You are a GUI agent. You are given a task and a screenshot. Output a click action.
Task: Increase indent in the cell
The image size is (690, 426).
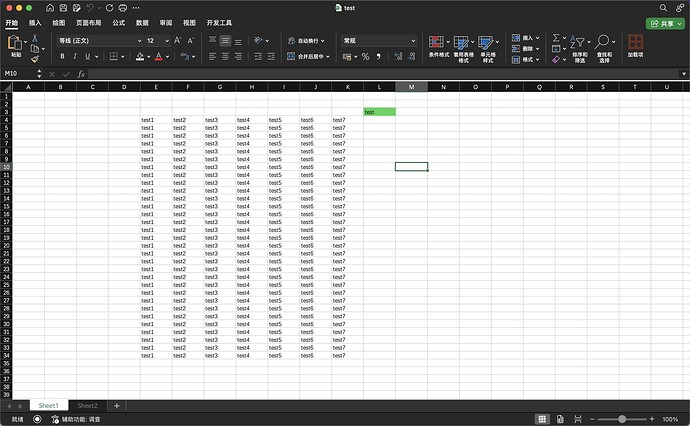point(271,56)
